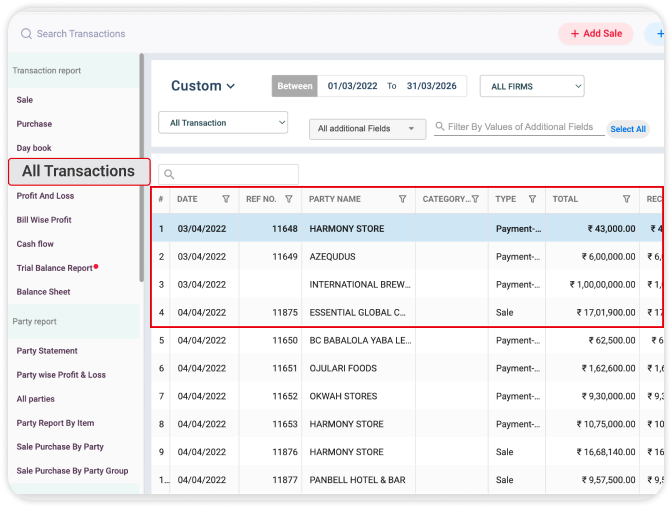The height and width of the screenshot is (508, 672).
Task: Select the INTERNATIONAL BREW... row
Action: coord(407,284)
